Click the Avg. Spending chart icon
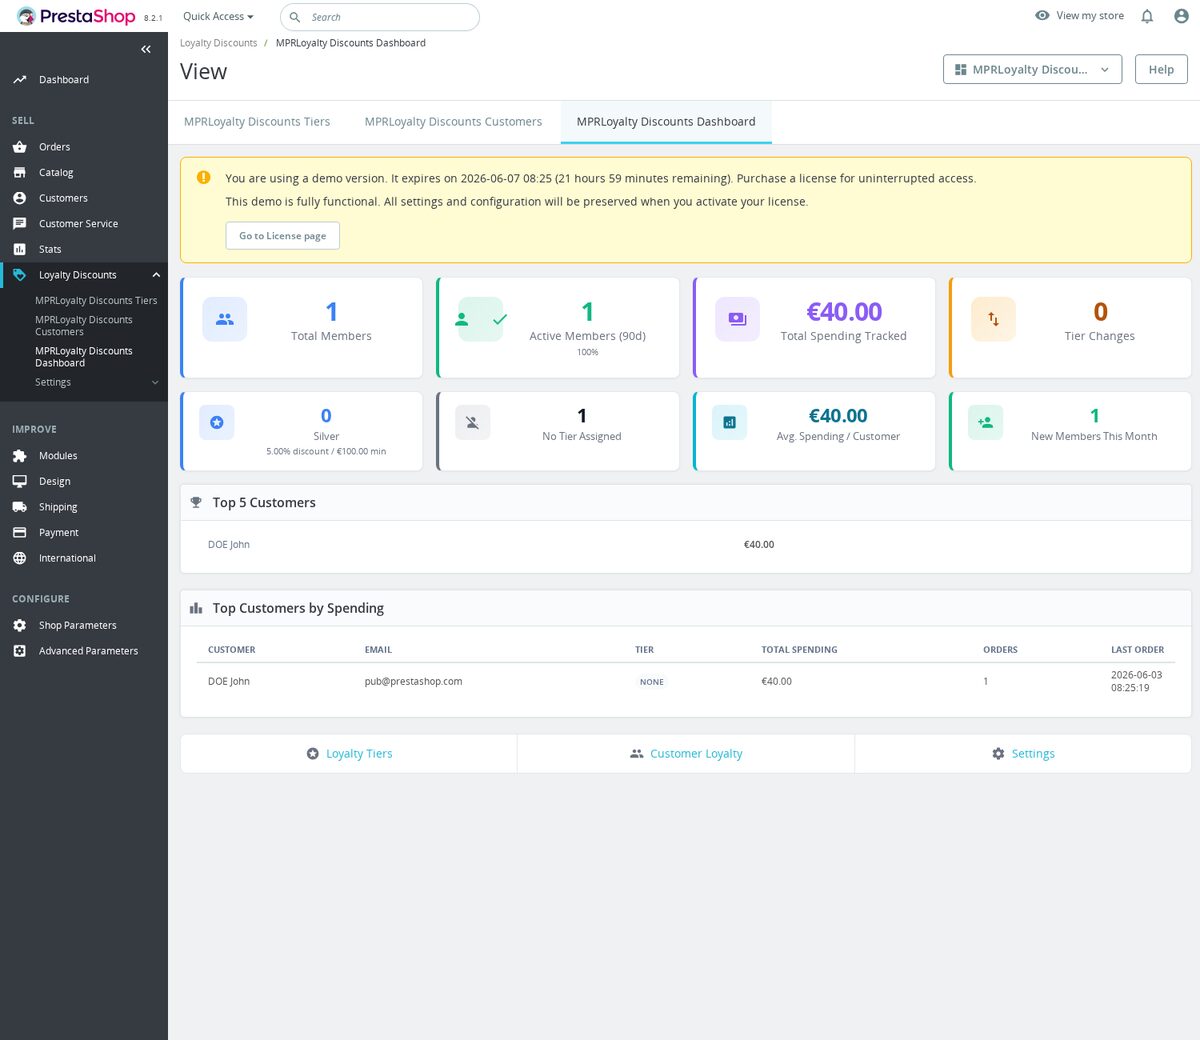Viewport: 1200px width, 1040px height. [729, 423]
